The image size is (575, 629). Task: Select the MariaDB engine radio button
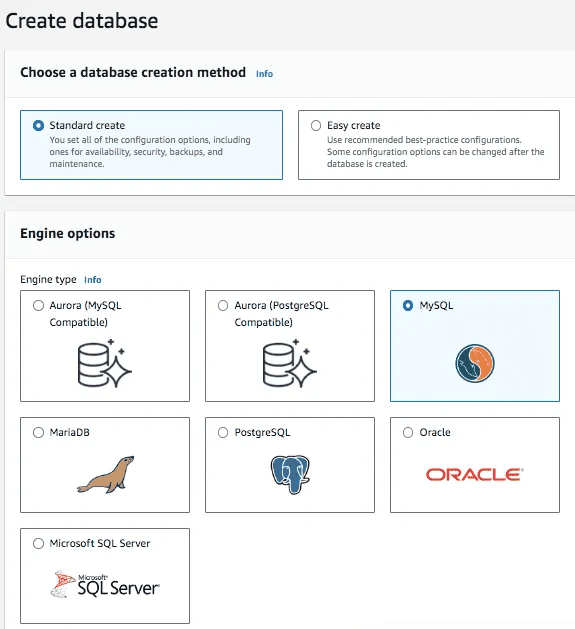click(38, 432)
